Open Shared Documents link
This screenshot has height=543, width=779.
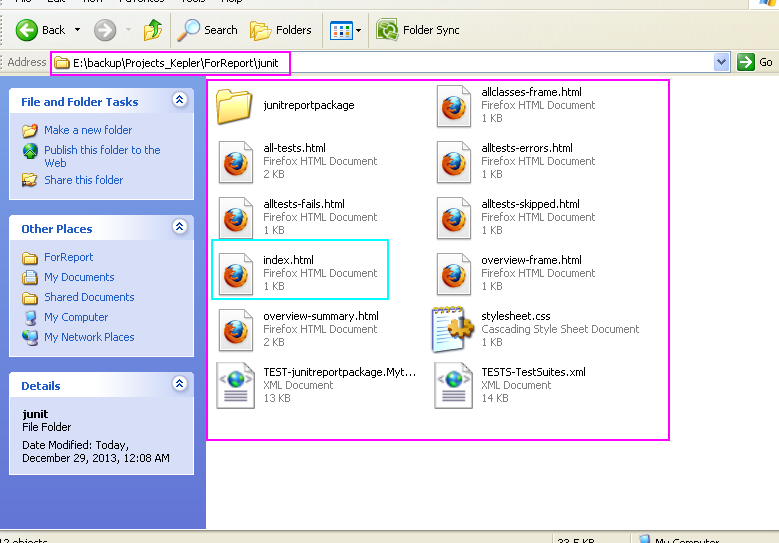(89, 297)
